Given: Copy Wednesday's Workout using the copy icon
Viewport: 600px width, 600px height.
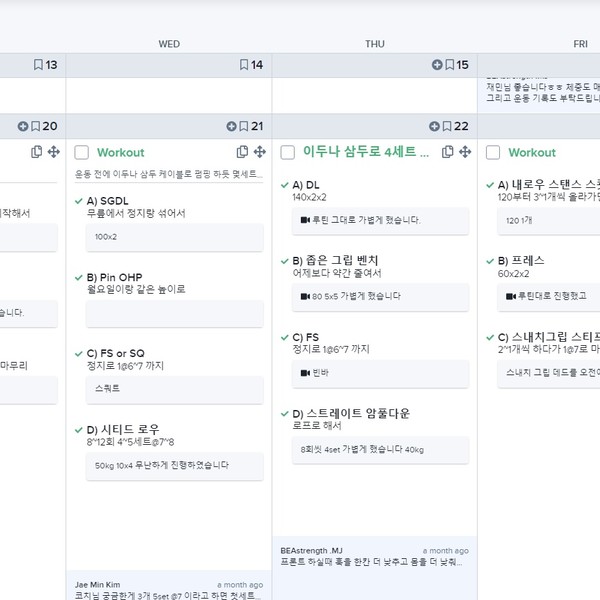Looking at the screenshot, I should coord(242,152).
